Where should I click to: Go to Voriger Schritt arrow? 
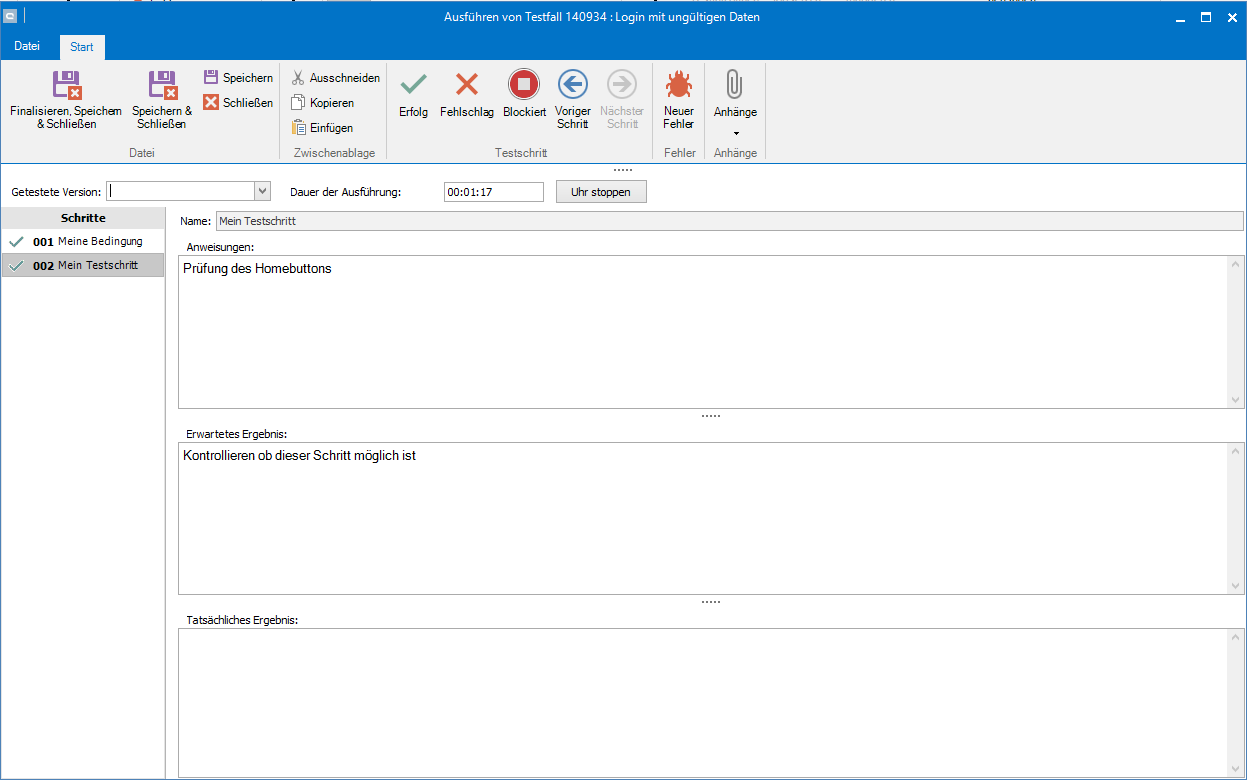[x=573, y=85]
